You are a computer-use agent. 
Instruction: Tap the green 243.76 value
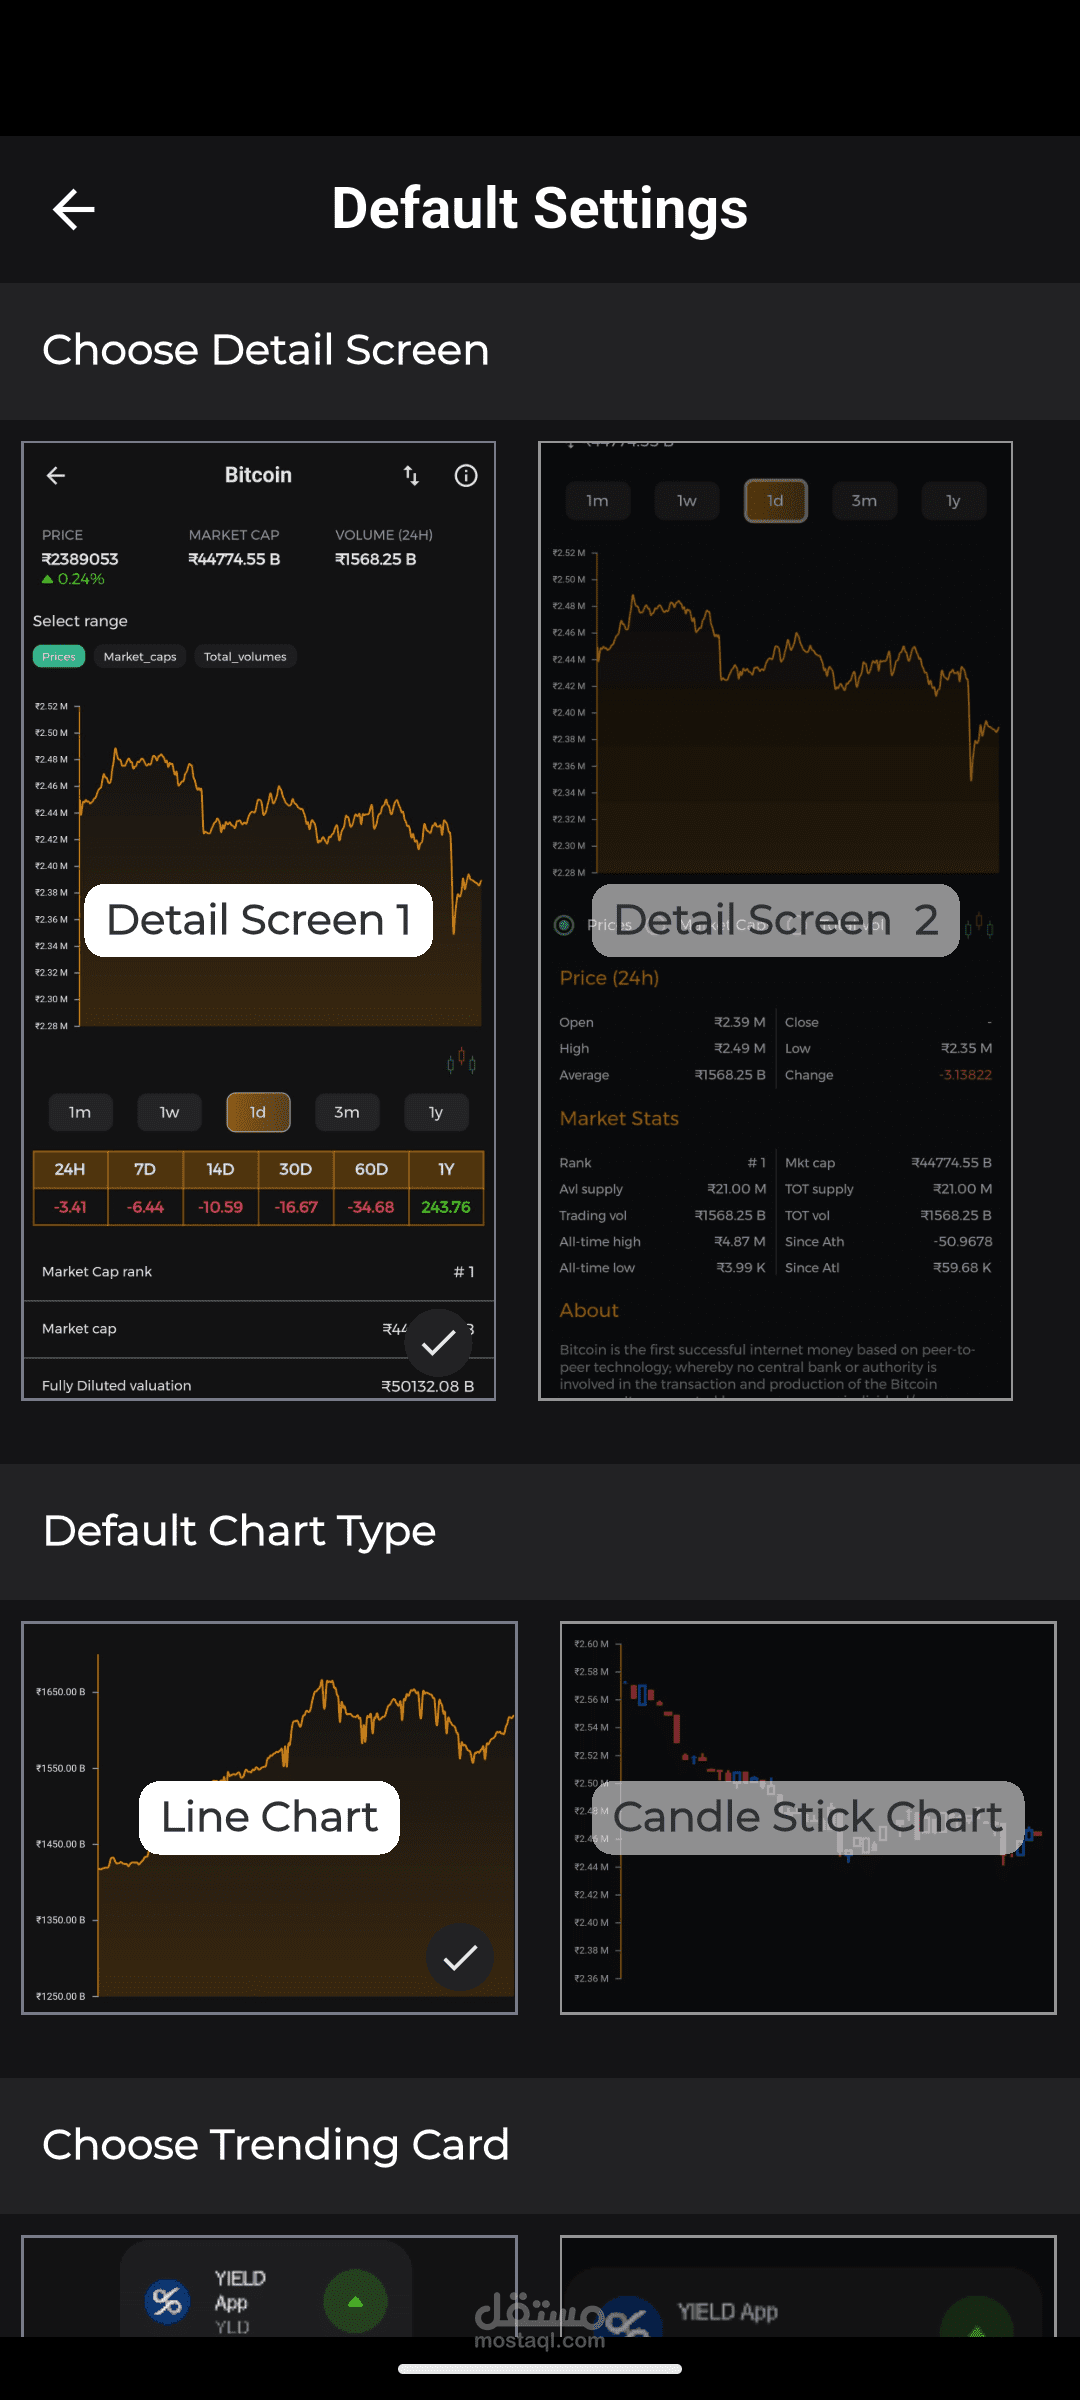coord(446,1207)
